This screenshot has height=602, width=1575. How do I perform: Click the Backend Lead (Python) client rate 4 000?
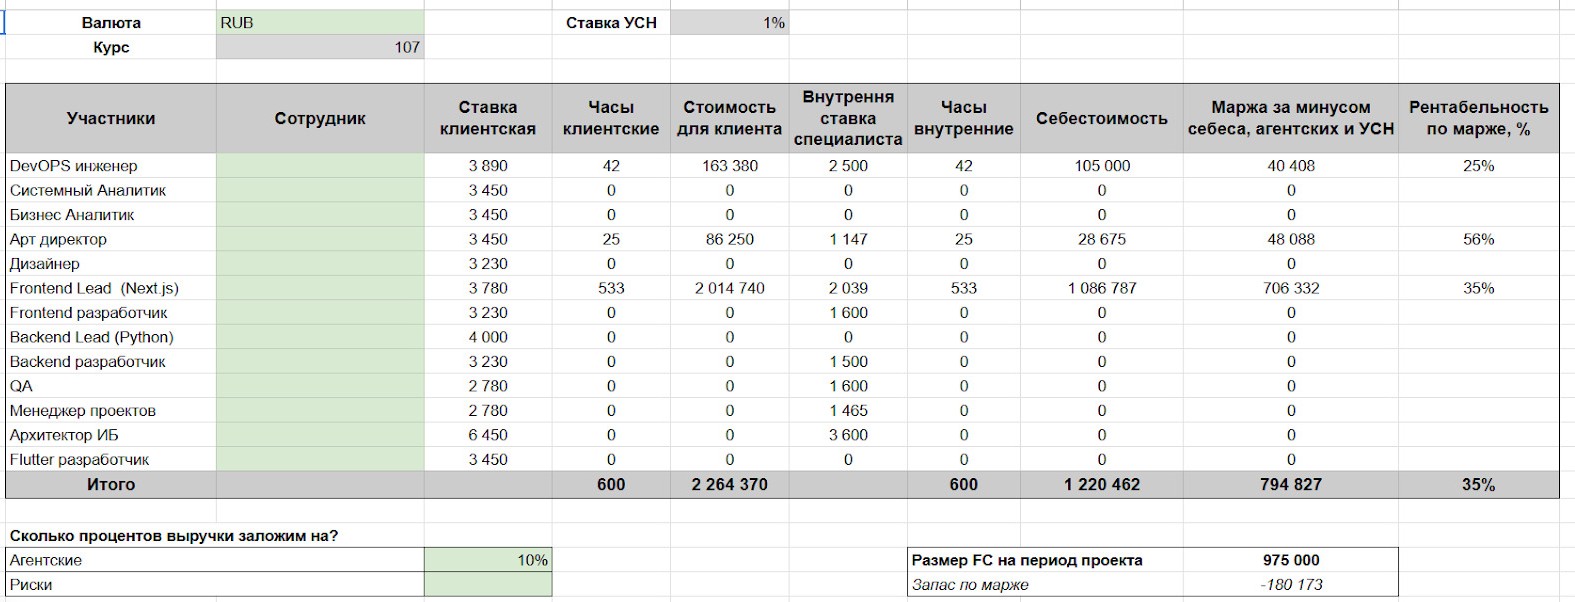point(487,337)
